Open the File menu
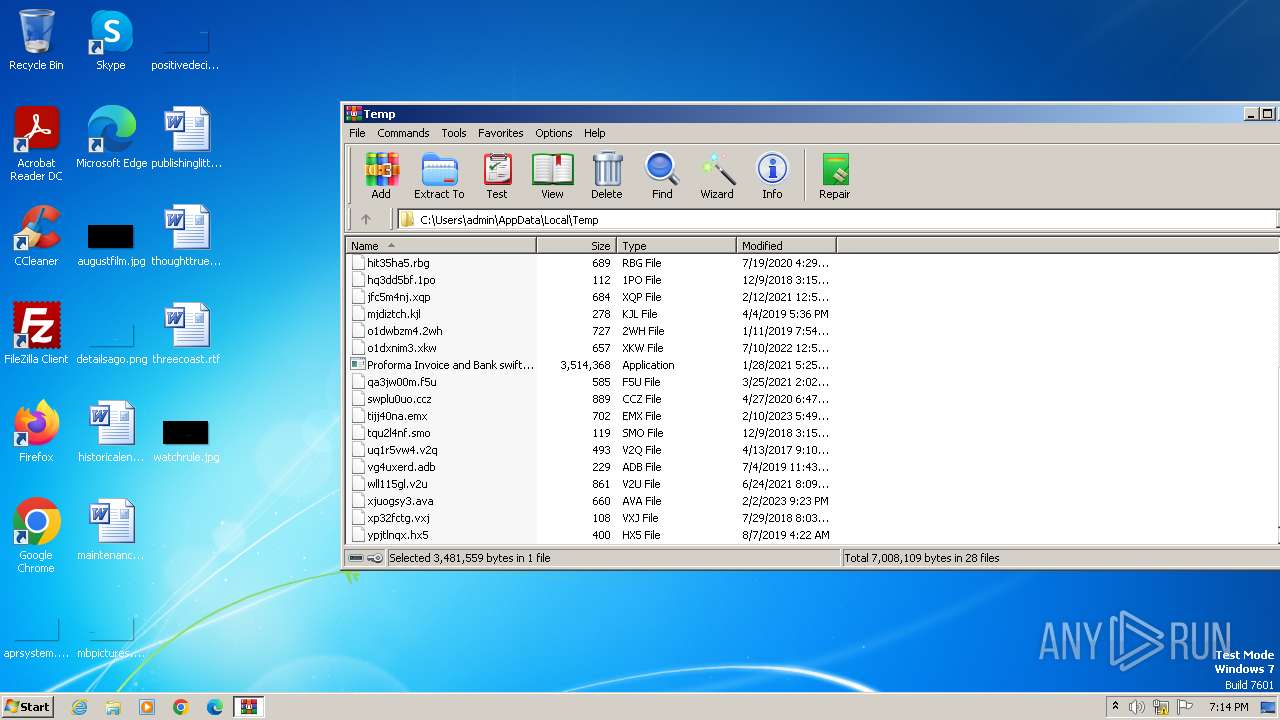1280x720 pixels. click(x=357, y=133)
